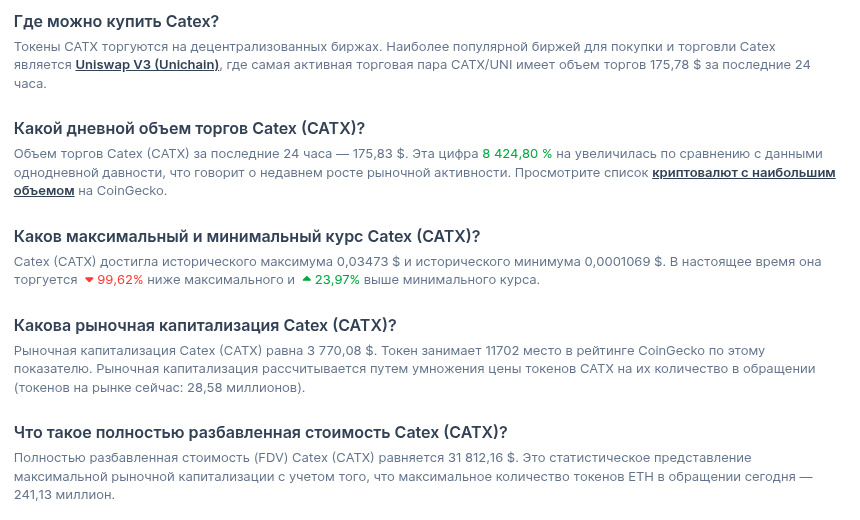Click heading «Какова рыночная капитализация Catex (CATX)?»
Image resolution: width=860 pixels, height=520 pixels.
[205, 325]
